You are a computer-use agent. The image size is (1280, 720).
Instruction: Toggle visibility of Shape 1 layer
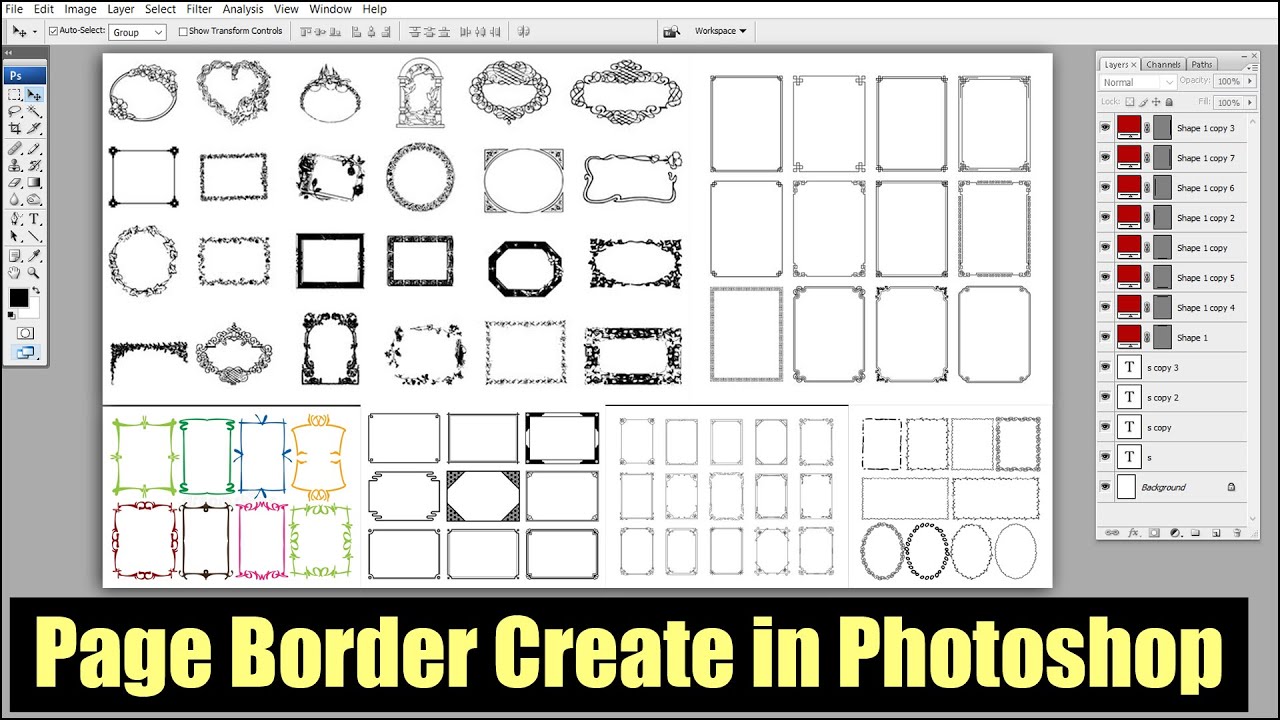point(1105,338)
